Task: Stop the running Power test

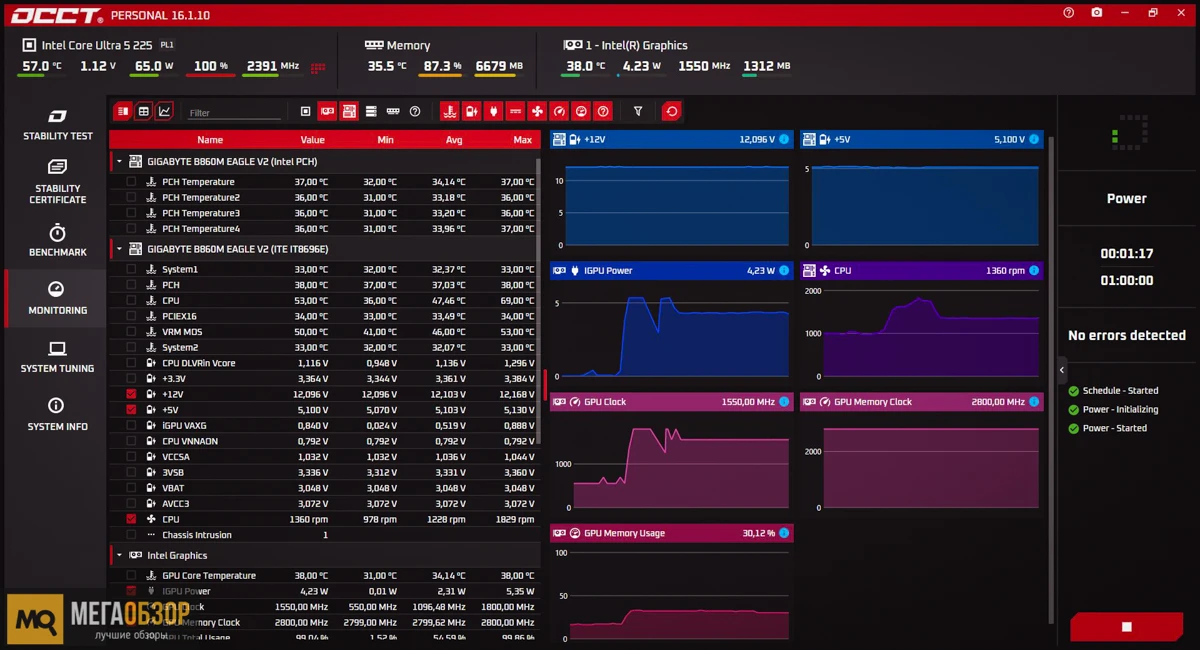Action: click(x=1127, y=627)
